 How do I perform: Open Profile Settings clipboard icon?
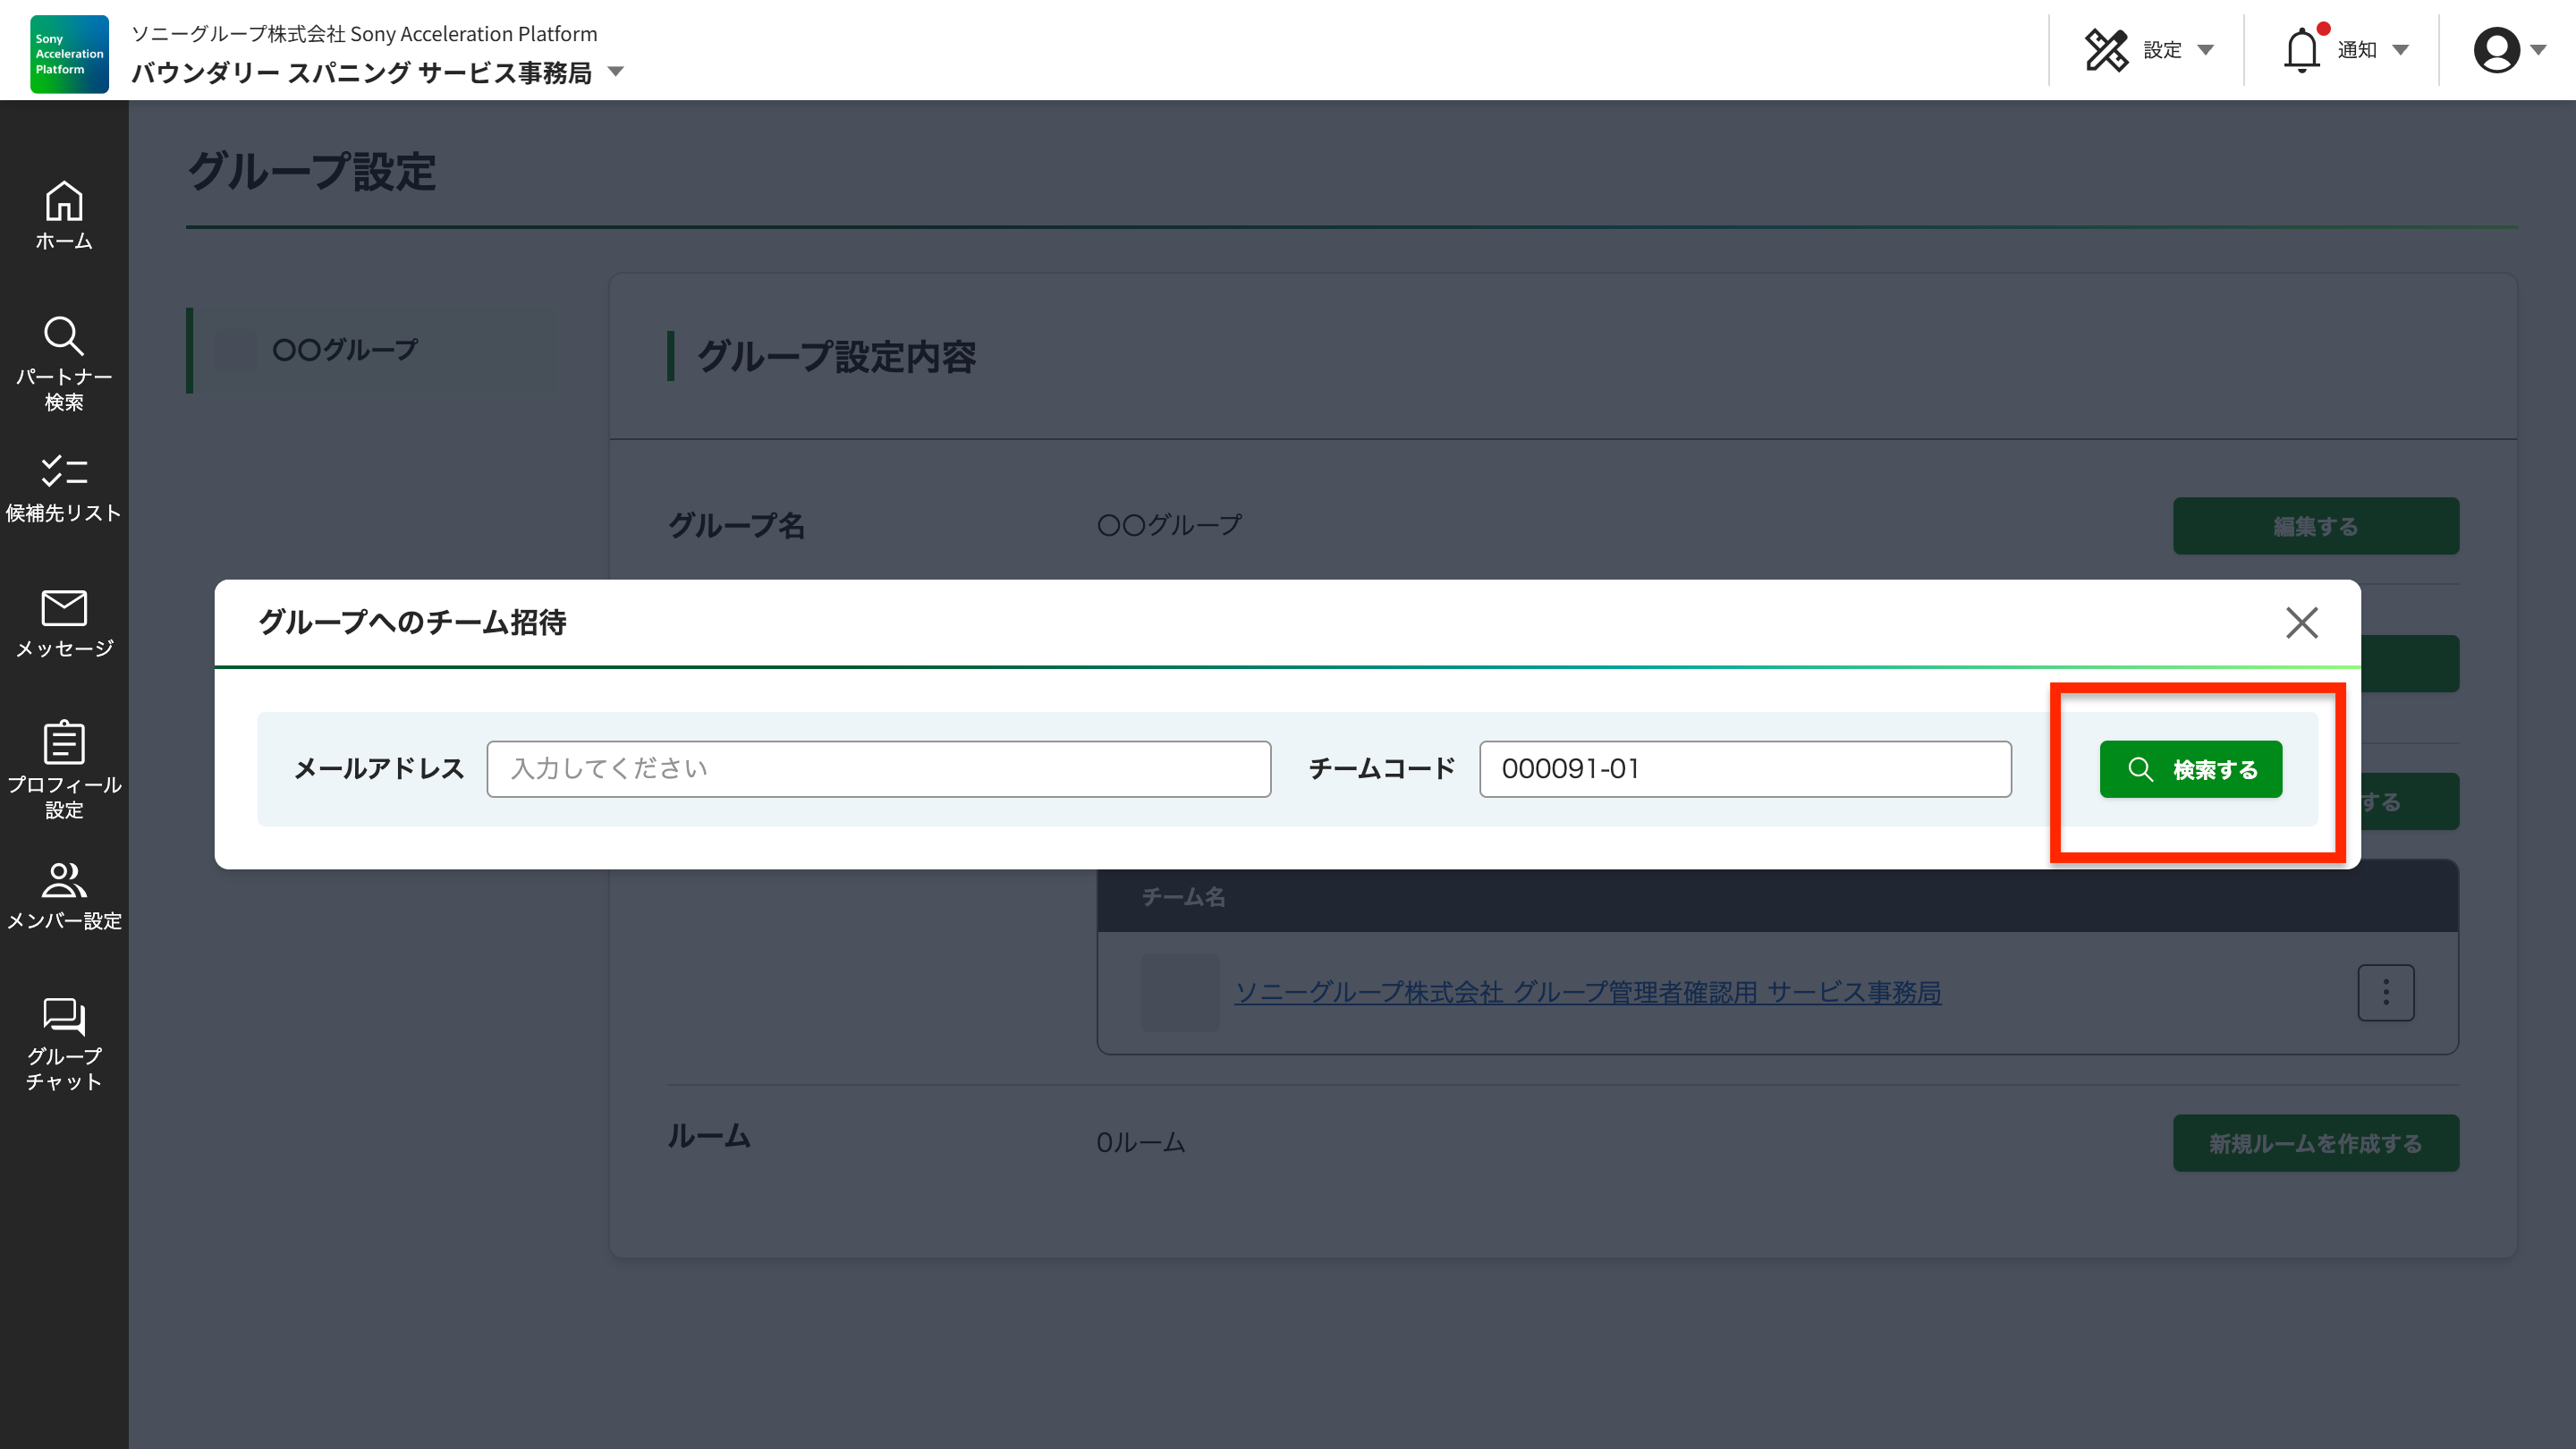click(64, 743)
